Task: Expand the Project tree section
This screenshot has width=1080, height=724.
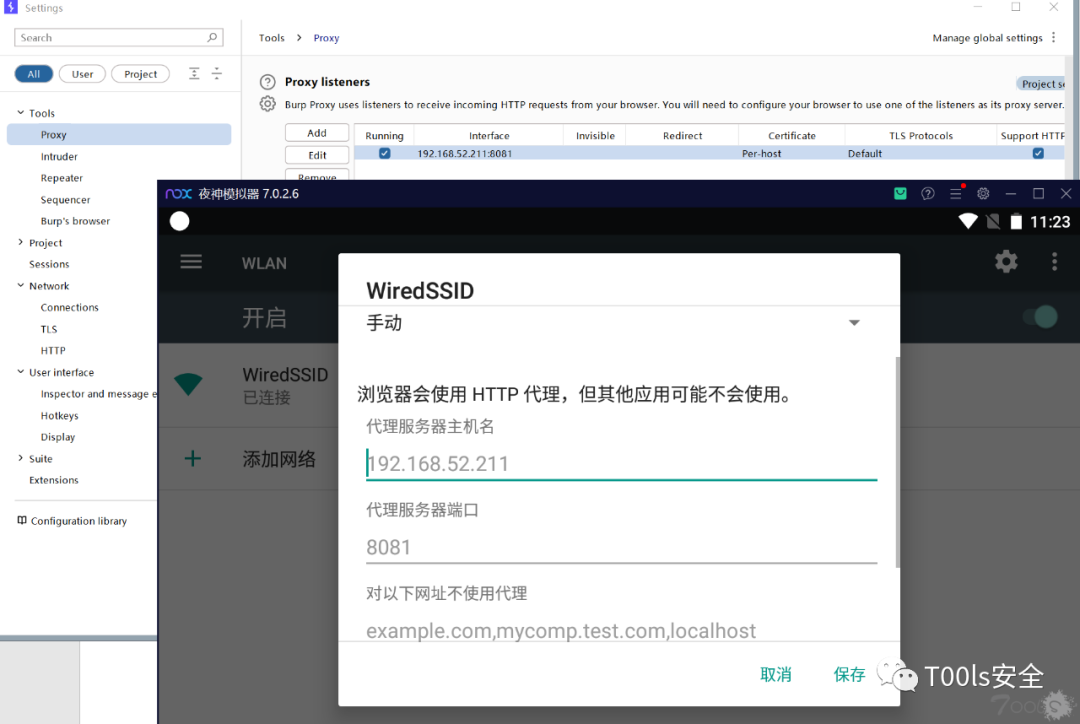Action: (21, 242)
